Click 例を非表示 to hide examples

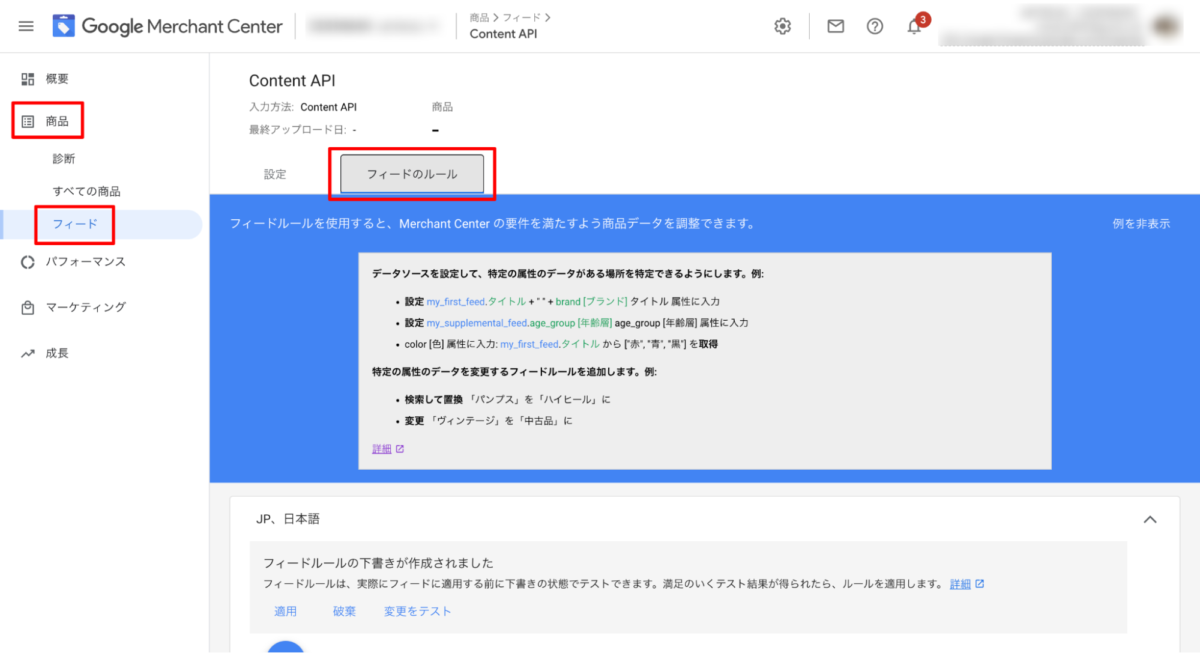pyautogui.click(x=1141, y=224)
